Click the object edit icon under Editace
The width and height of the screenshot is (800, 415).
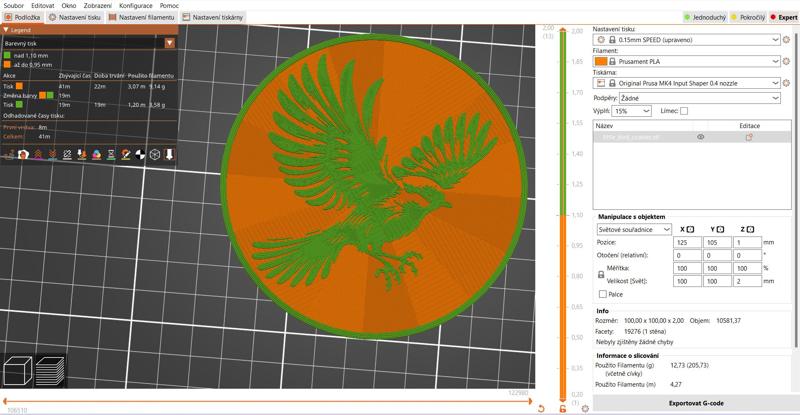click(749, 137)
